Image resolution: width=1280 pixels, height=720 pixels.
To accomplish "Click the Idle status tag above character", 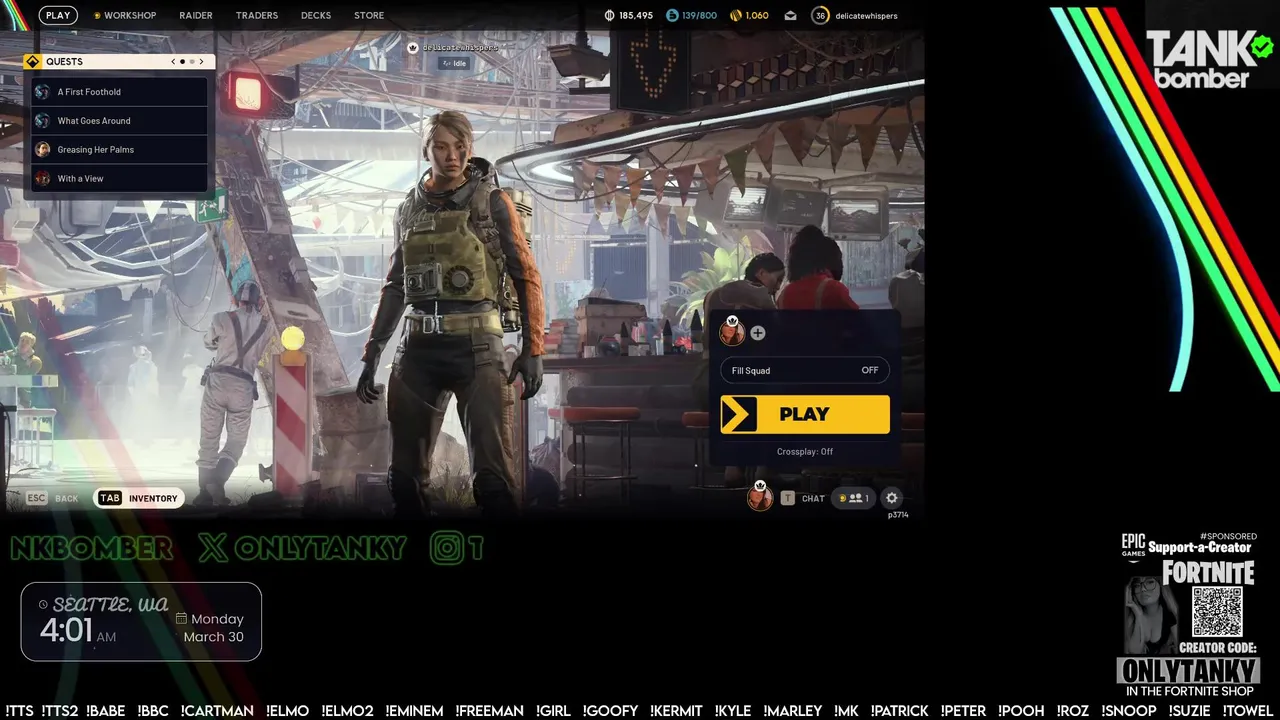I will tap(455, 63).
